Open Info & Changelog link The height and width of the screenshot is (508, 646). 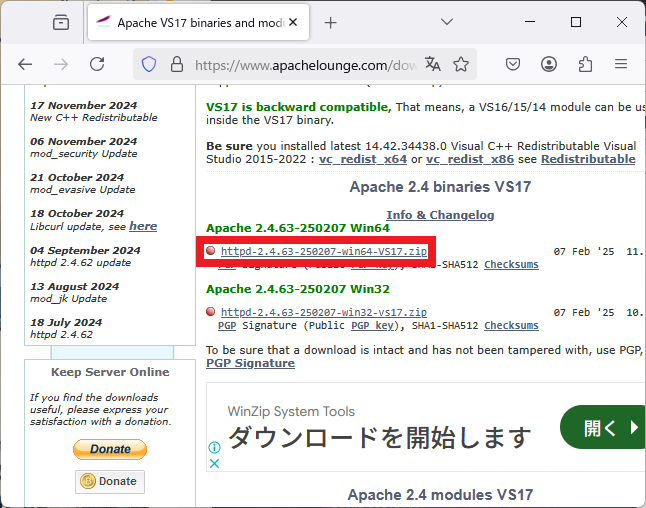click(440, 215)
